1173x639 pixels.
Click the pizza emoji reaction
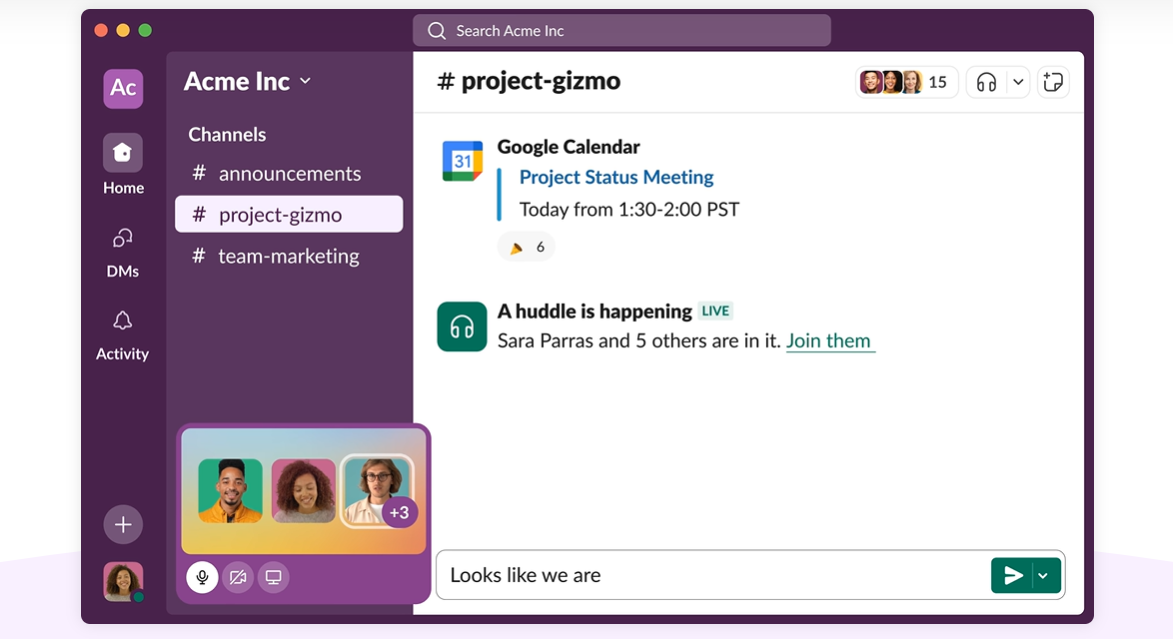click(x=525, y=246)
